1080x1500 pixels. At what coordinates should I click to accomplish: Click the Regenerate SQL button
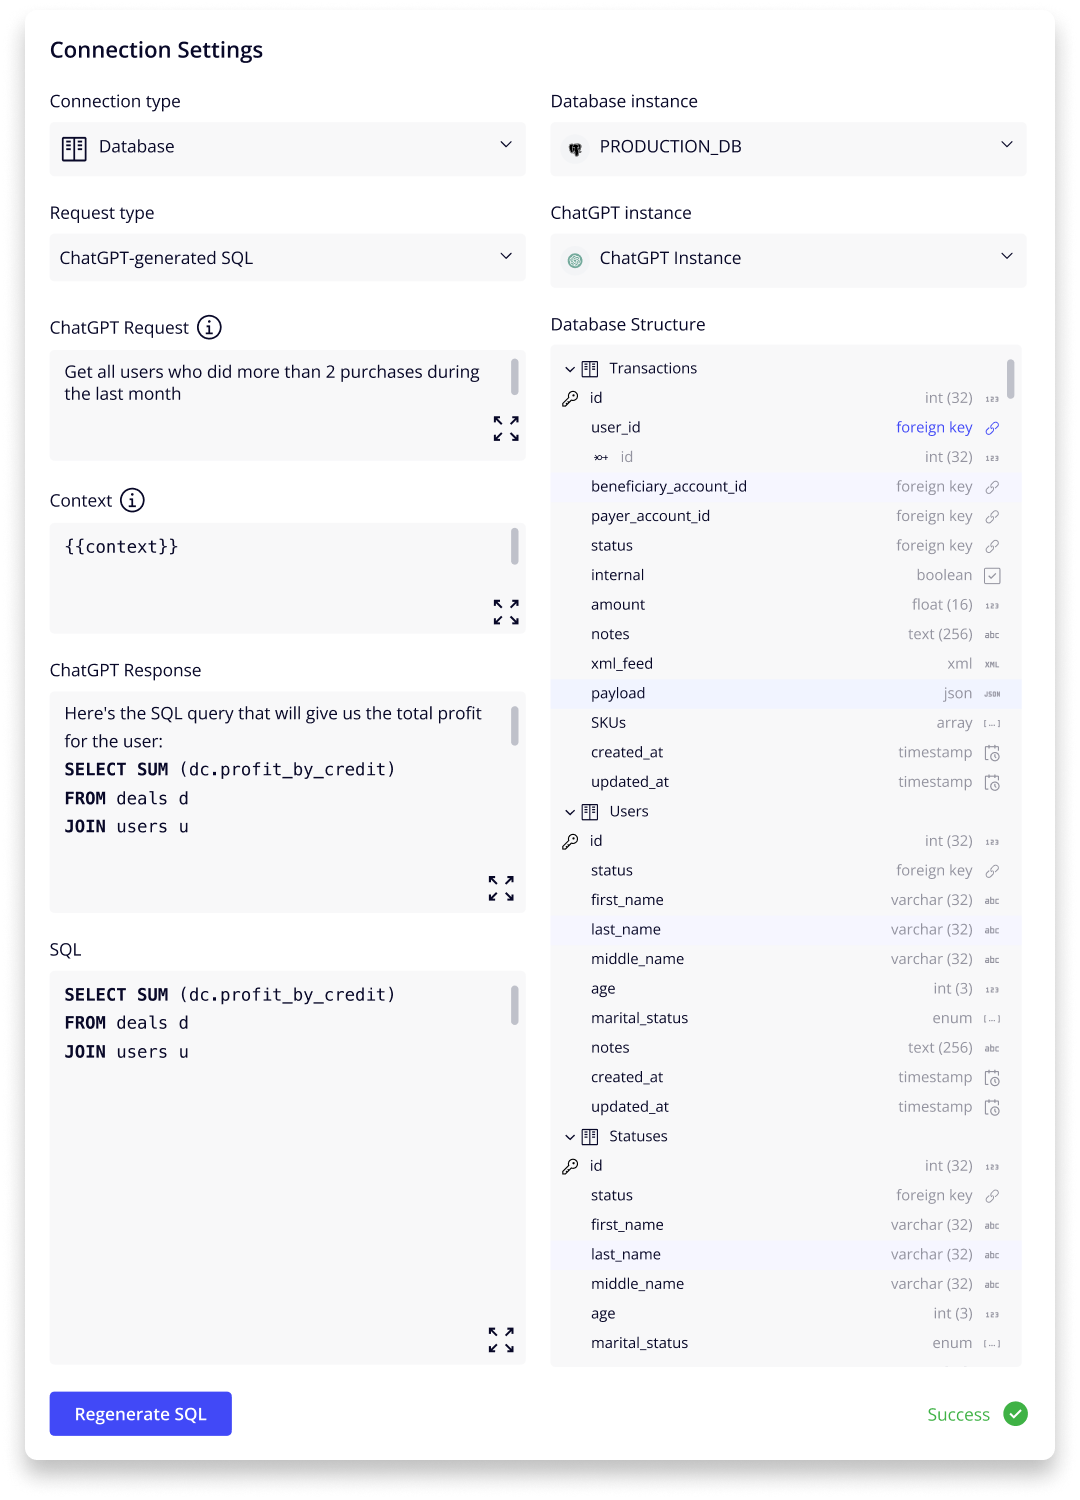pos(141,1414)
